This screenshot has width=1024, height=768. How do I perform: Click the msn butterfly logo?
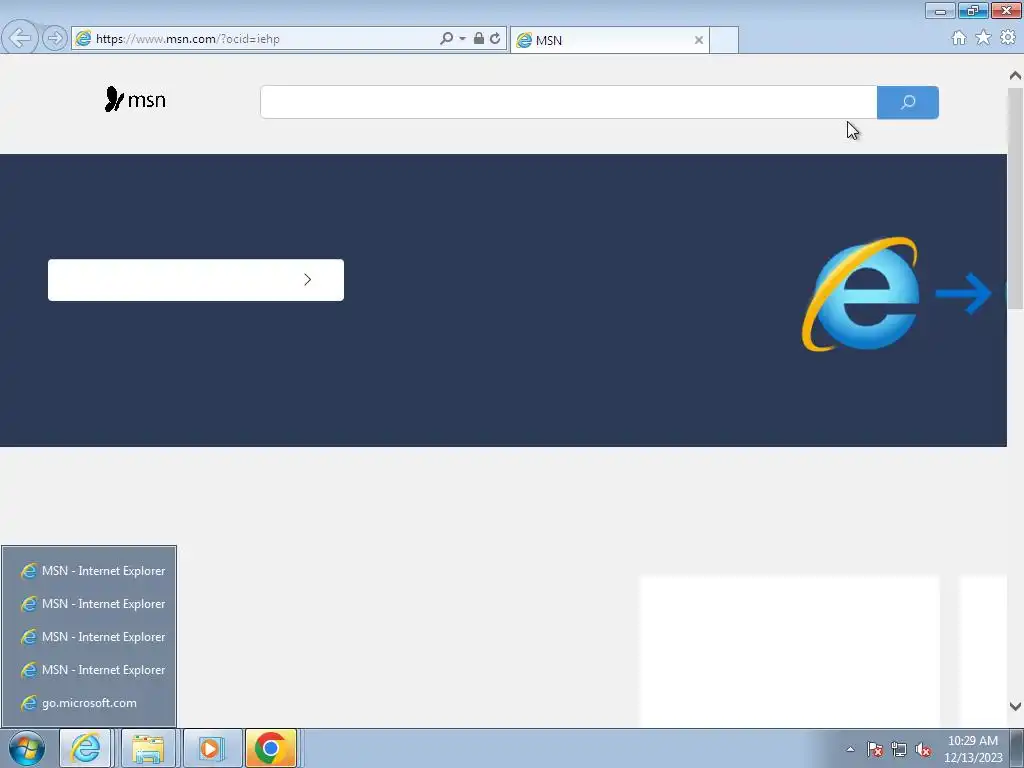(135, 99)
